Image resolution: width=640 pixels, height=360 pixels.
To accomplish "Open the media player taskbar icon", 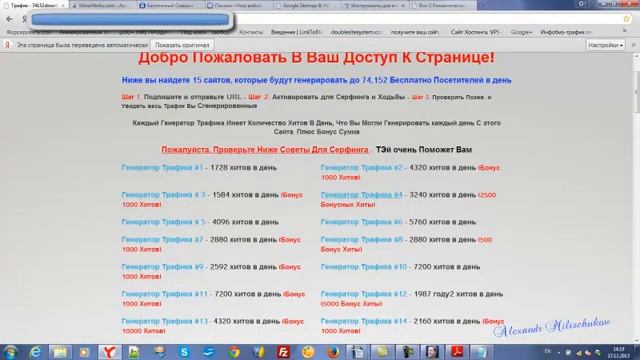I will coord(84,352).
